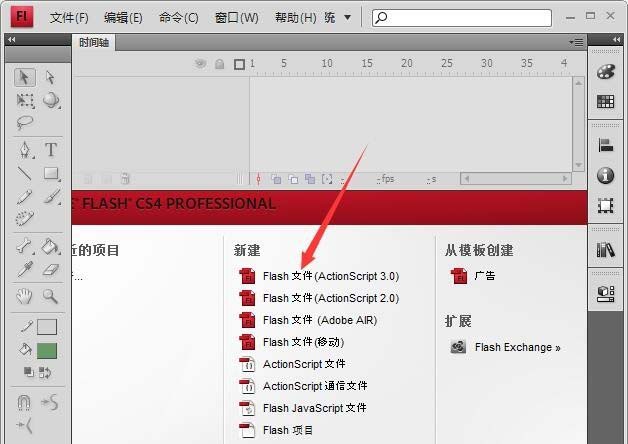Open the 命令(C) menu
This screenshot has height=444, width=628.
tap(178, 18)
